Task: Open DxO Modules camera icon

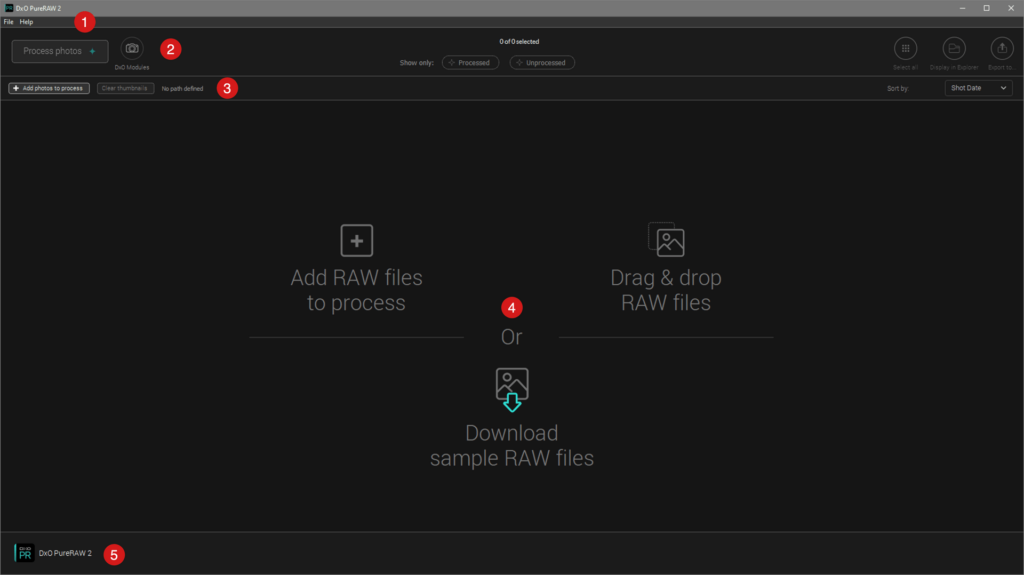Action: point(132,48)
